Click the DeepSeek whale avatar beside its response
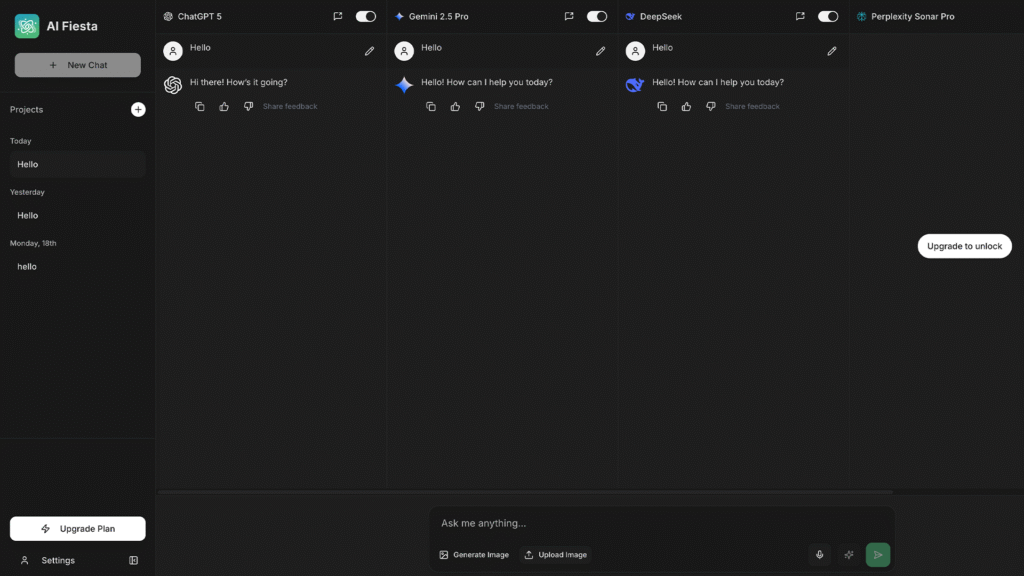The height and width of the screenshot is (576, 1024). click(x=635, y=85)
